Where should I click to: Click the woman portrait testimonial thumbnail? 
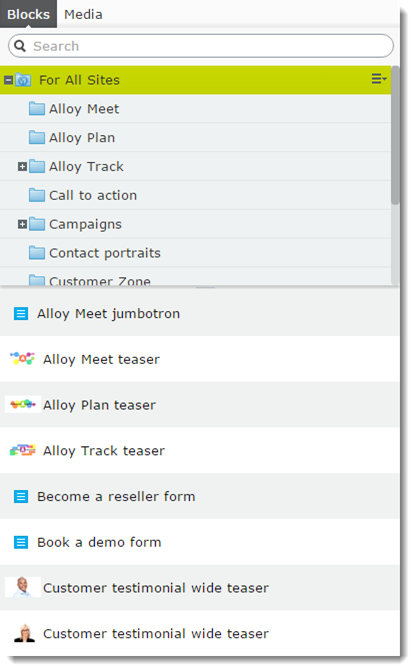point(24,633)
